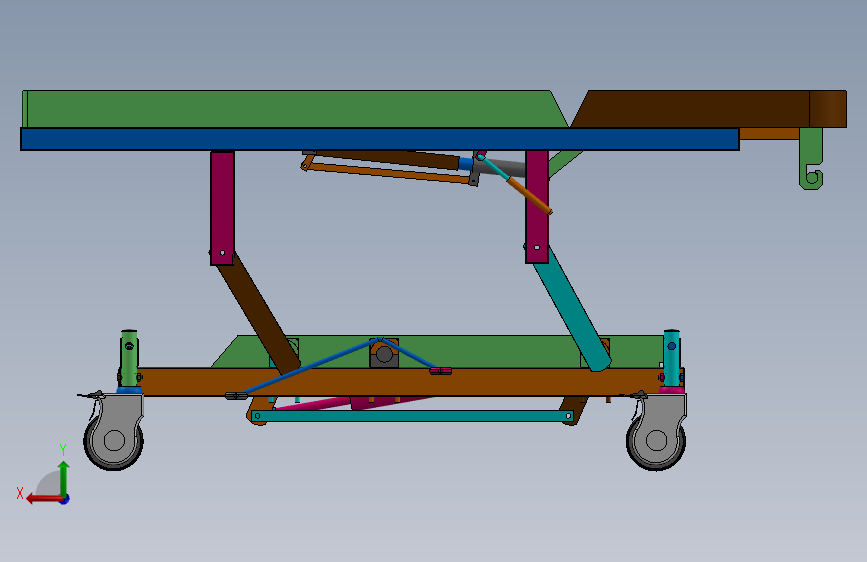Select the teal horizontal link bar under base
The width and height of the screenshot is (867, 562).
pyautogui.click(x=413, y=416)
